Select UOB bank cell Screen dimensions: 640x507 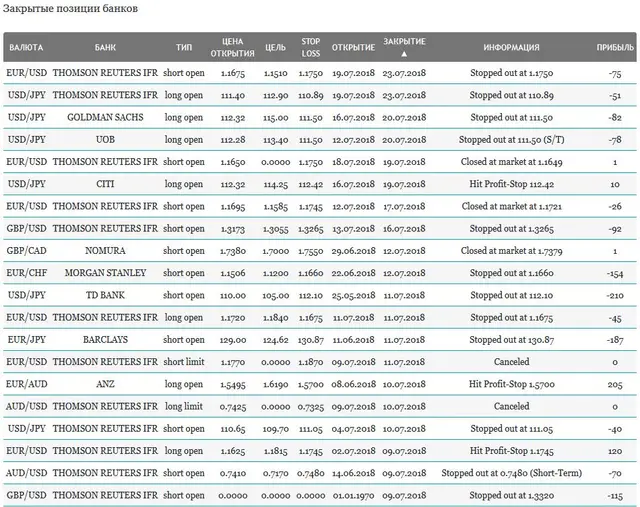[x=105, y=140]
